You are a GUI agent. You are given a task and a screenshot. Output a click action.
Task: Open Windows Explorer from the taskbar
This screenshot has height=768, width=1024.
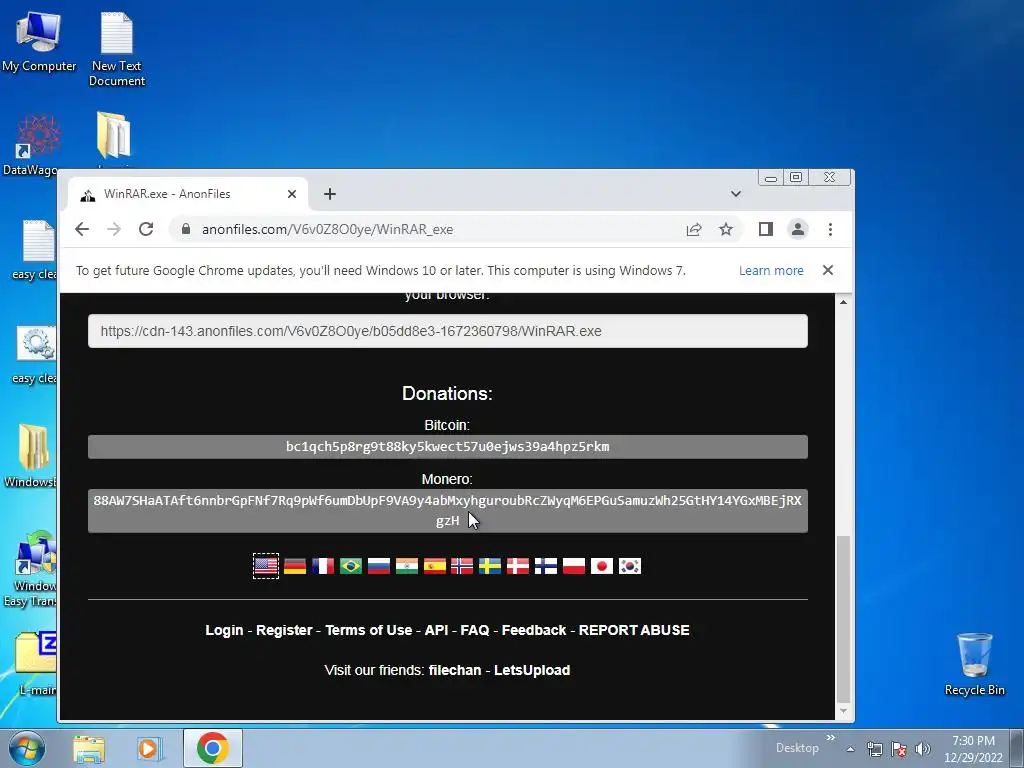tap(89, 749)
